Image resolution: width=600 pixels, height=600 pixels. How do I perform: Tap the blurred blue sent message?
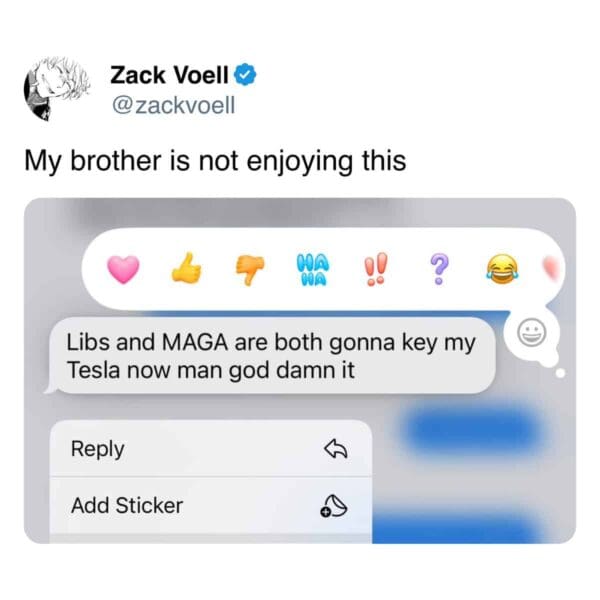pos(476,429)
